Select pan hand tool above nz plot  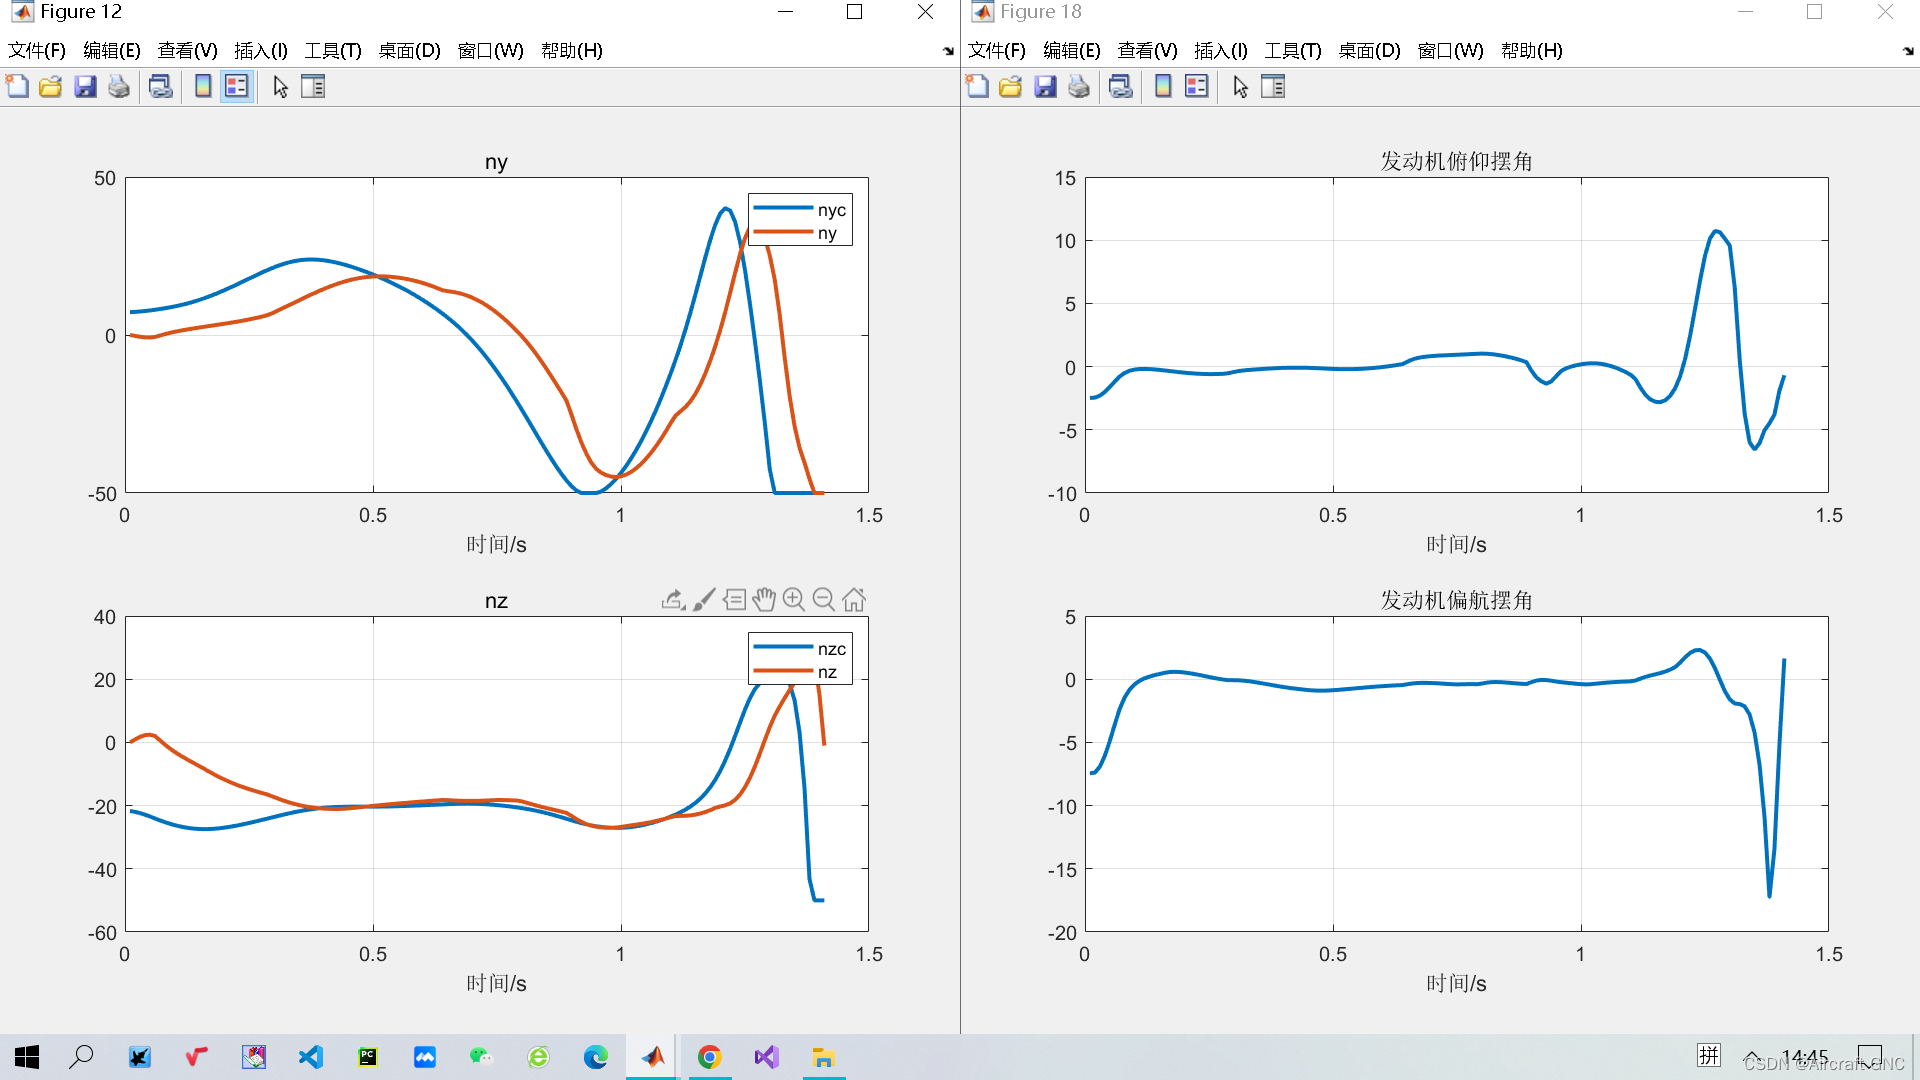[764, 599]
